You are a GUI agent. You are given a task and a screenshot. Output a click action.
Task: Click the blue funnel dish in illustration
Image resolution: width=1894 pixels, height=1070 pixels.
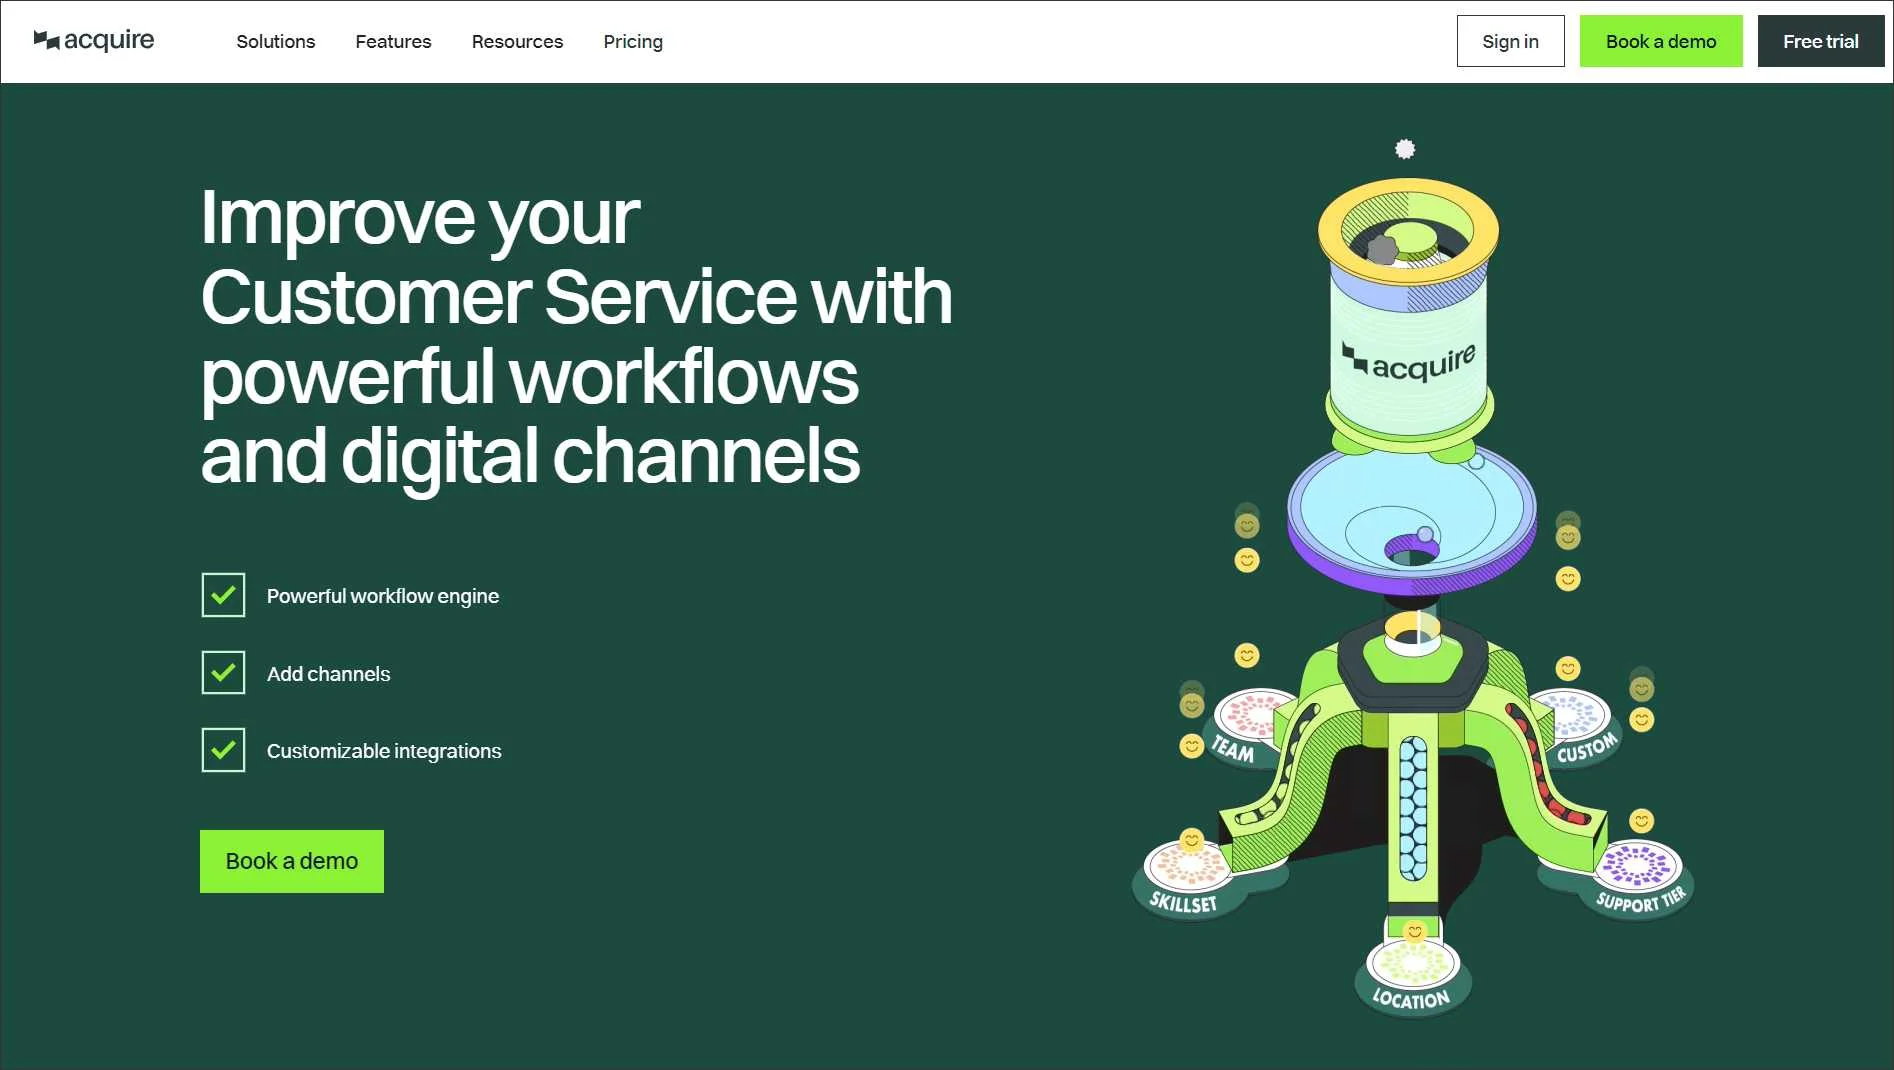point(1412,518)
